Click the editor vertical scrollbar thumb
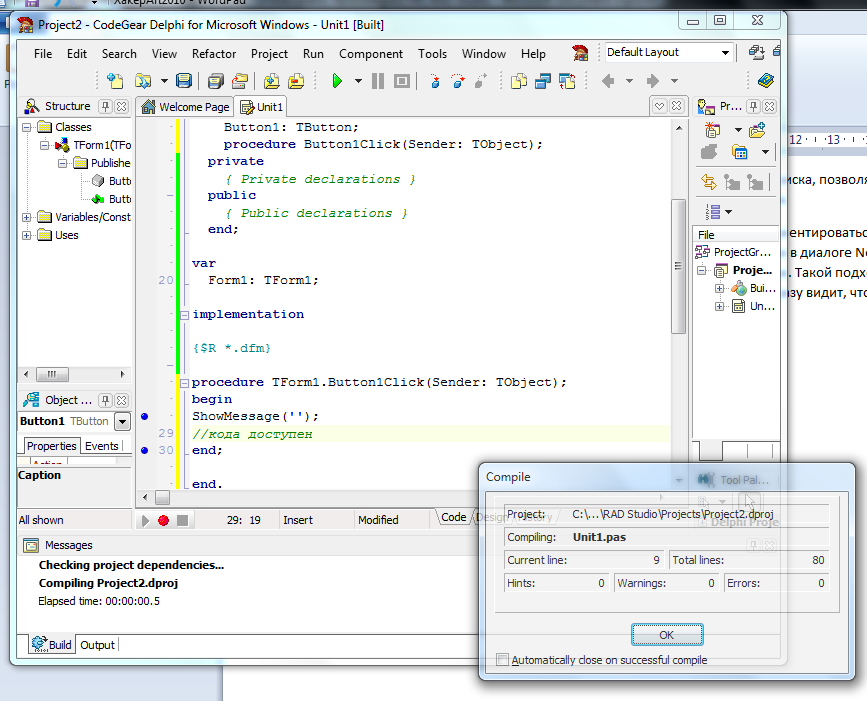Viewport: 867px width, 701px height. 678,266
